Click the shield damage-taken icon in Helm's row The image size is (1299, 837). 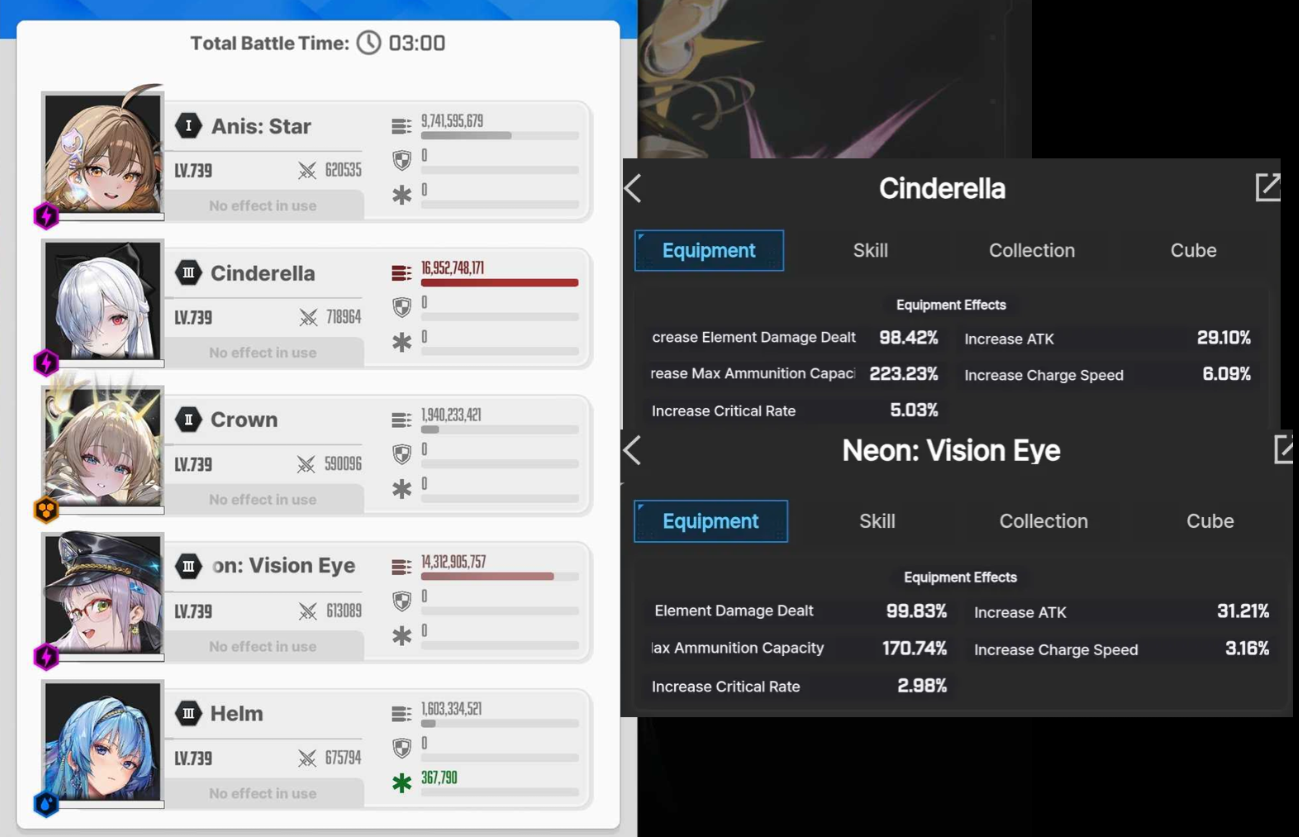point(402,748)
